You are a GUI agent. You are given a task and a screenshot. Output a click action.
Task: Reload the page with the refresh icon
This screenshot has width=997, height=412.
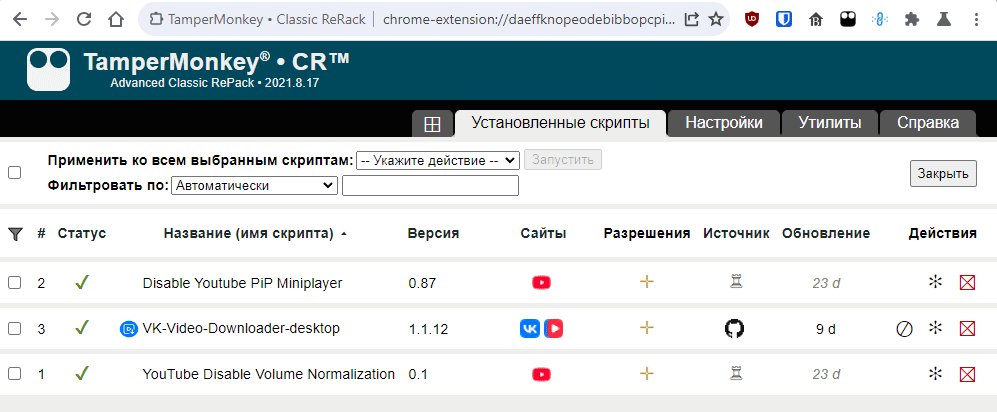[84, 20]
